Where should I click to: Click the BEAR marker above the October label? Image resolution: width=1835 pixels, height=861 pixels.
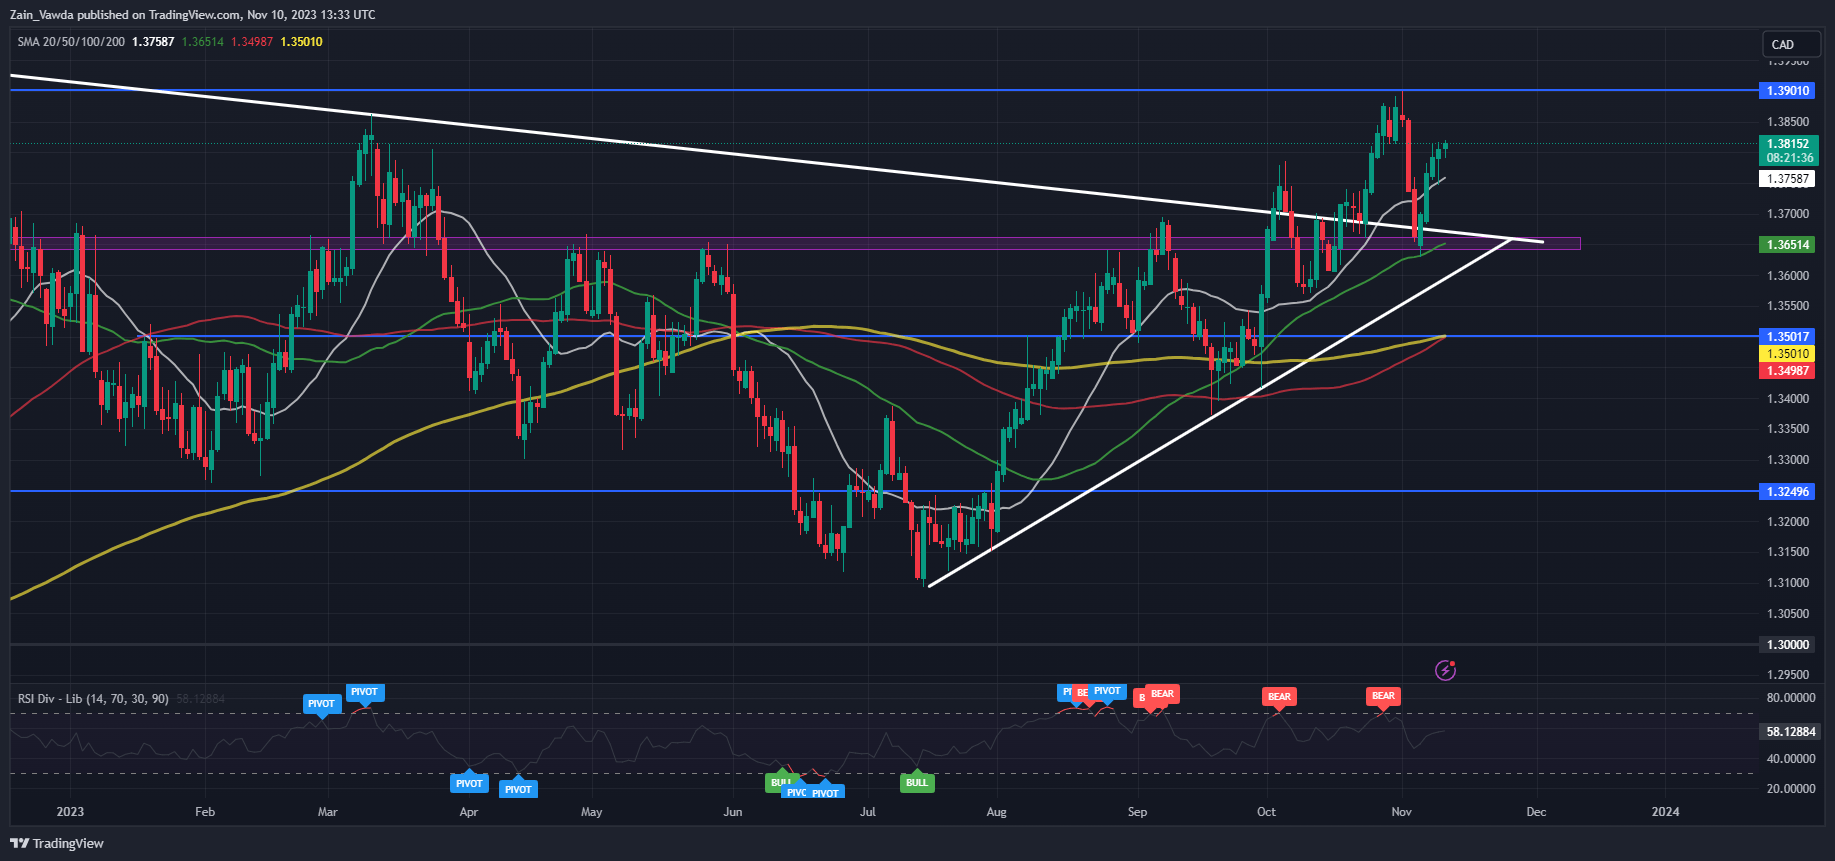tap(1279, 697)
